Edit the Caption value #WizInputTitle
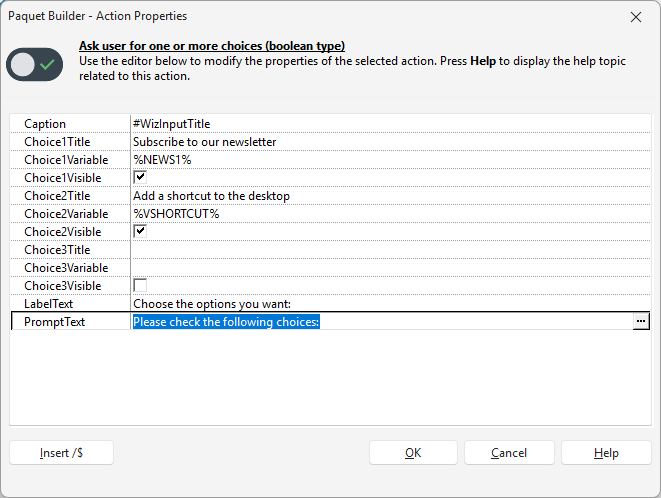Image resolution: width=661 pixels, height=498 pixels. [390, 124]
